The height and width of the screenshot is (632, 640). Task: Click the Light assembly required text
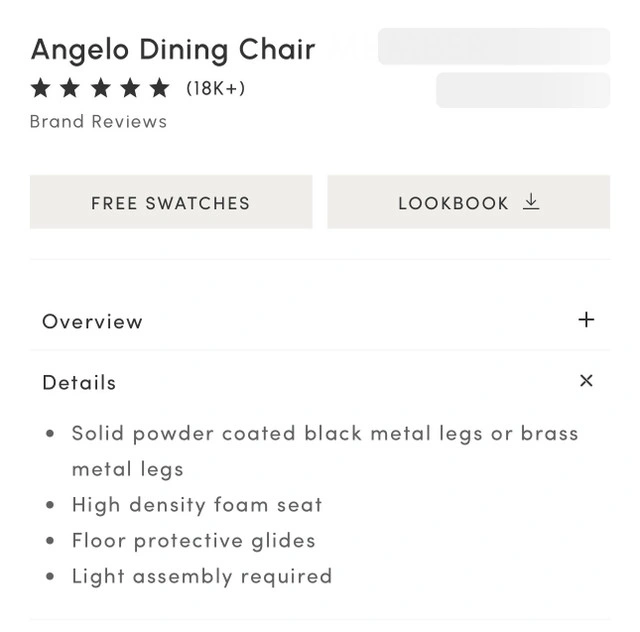[201, 577]
